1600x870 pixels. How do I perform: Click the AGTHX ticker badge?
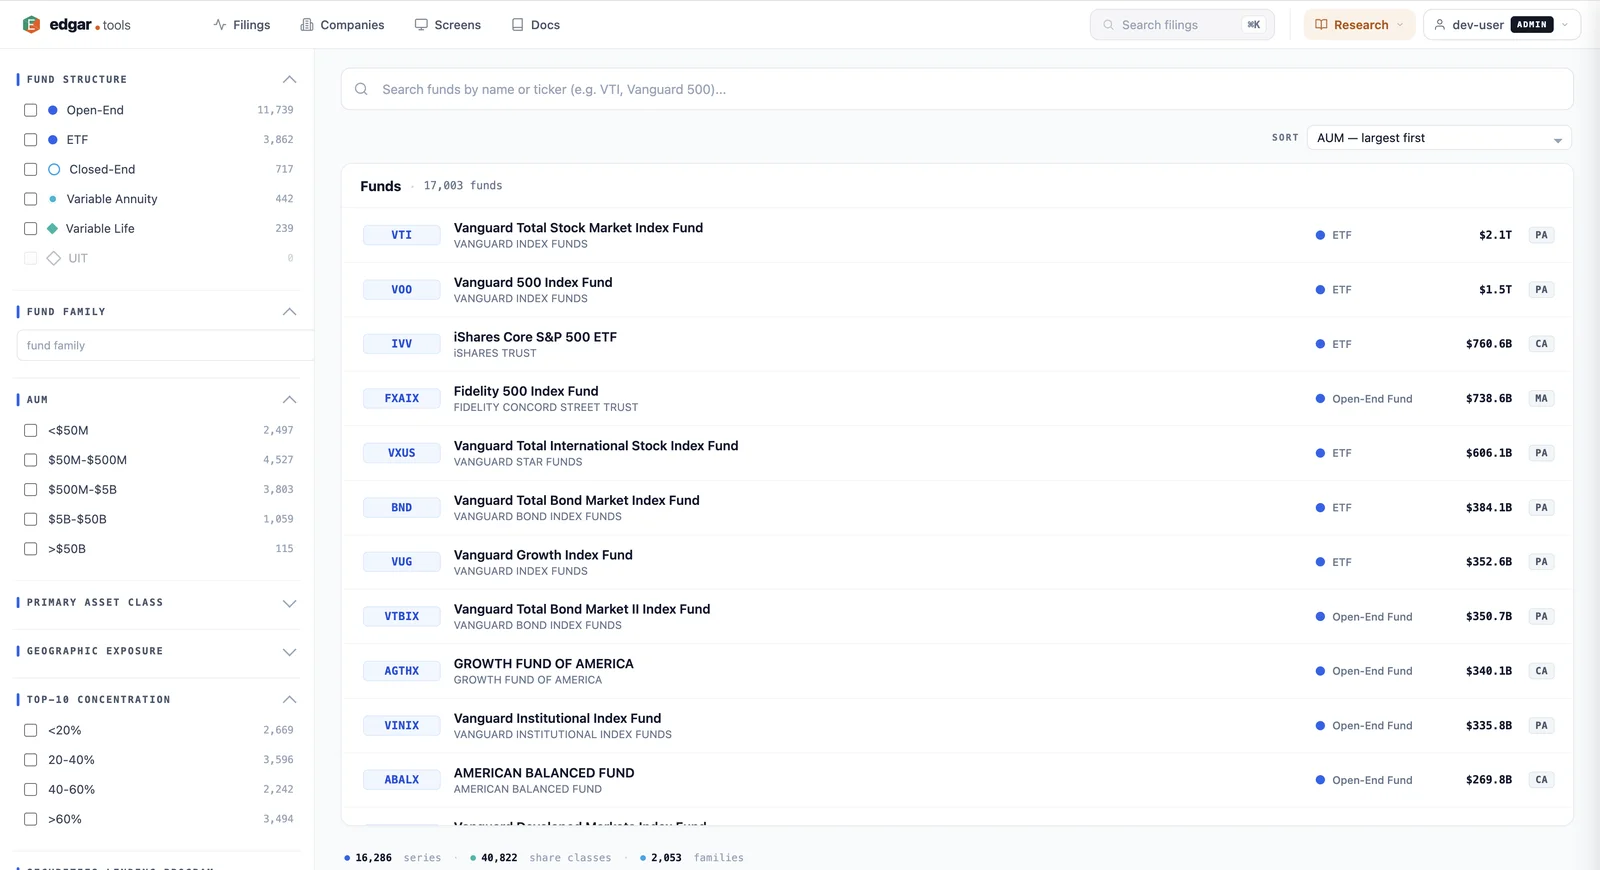[x=401, y=671]
